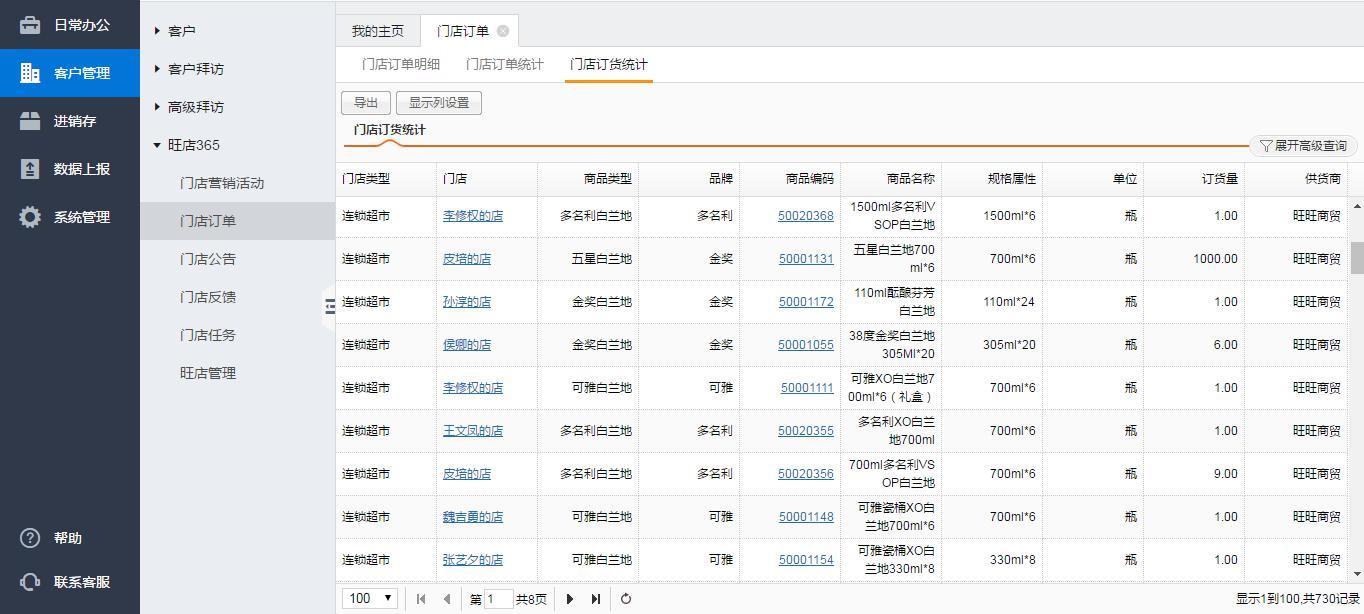Expand 展开高级查询 filter panel

(x=1303, y=146)
